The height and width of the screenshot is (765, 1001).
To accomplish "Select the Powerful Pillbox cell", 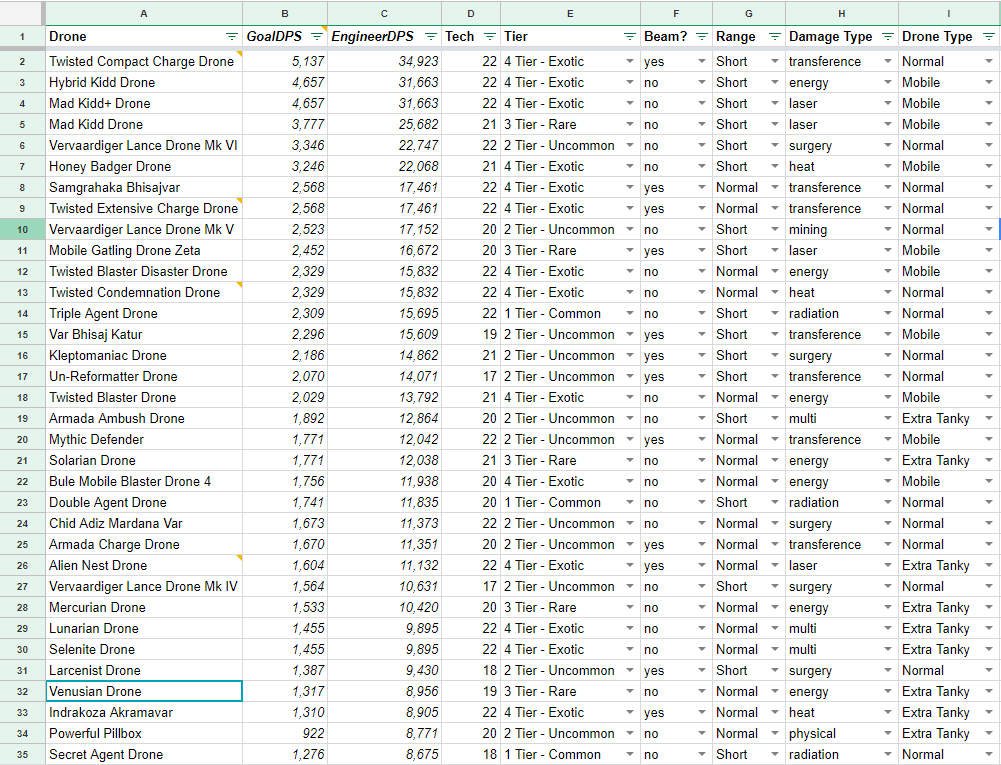I will pos(144,734).
